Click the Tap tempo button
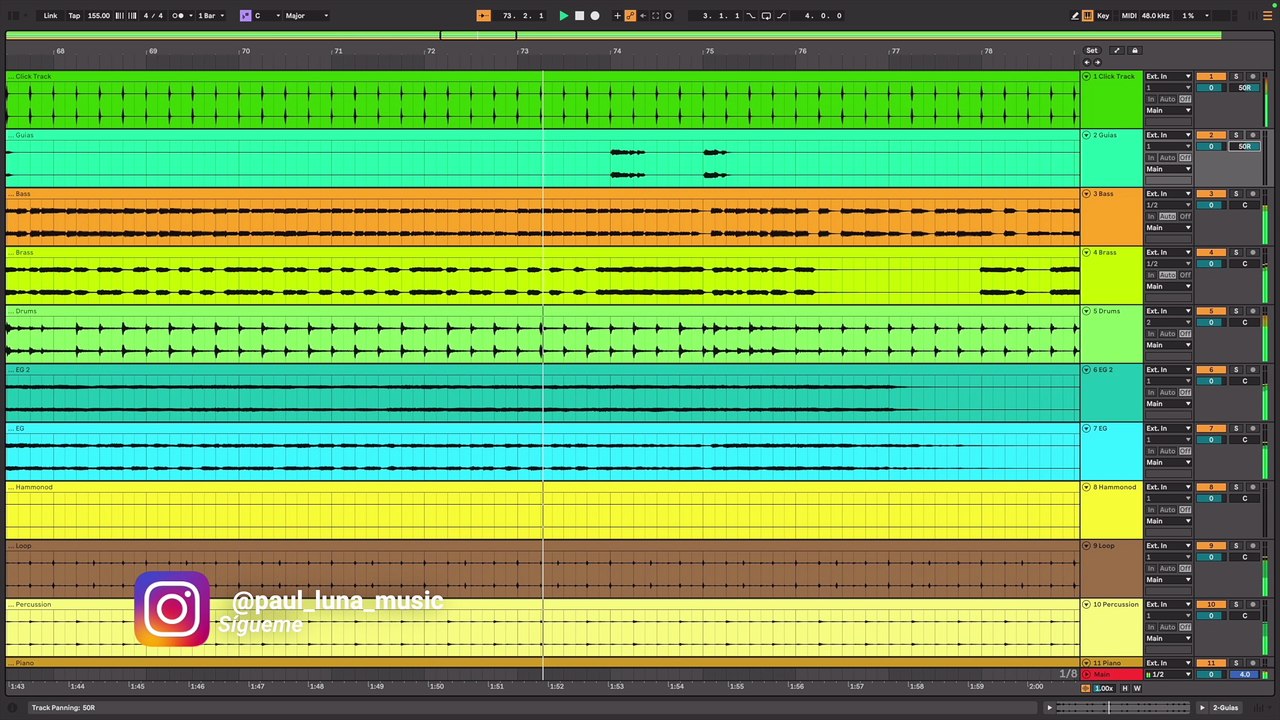Viewport: 1280px width, 720px height. tap(74, 15)
